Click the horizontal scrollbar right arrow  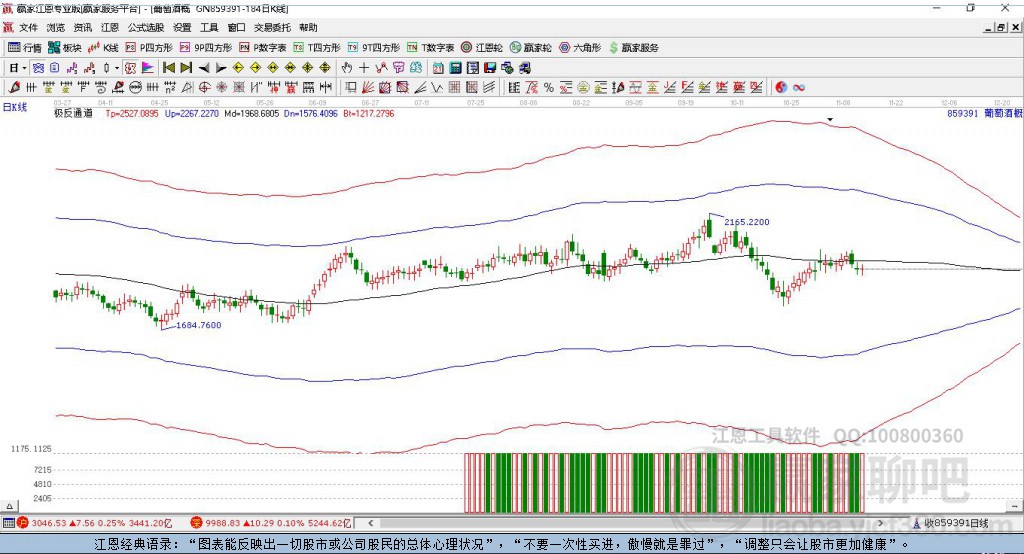click(x=880, y=523)
